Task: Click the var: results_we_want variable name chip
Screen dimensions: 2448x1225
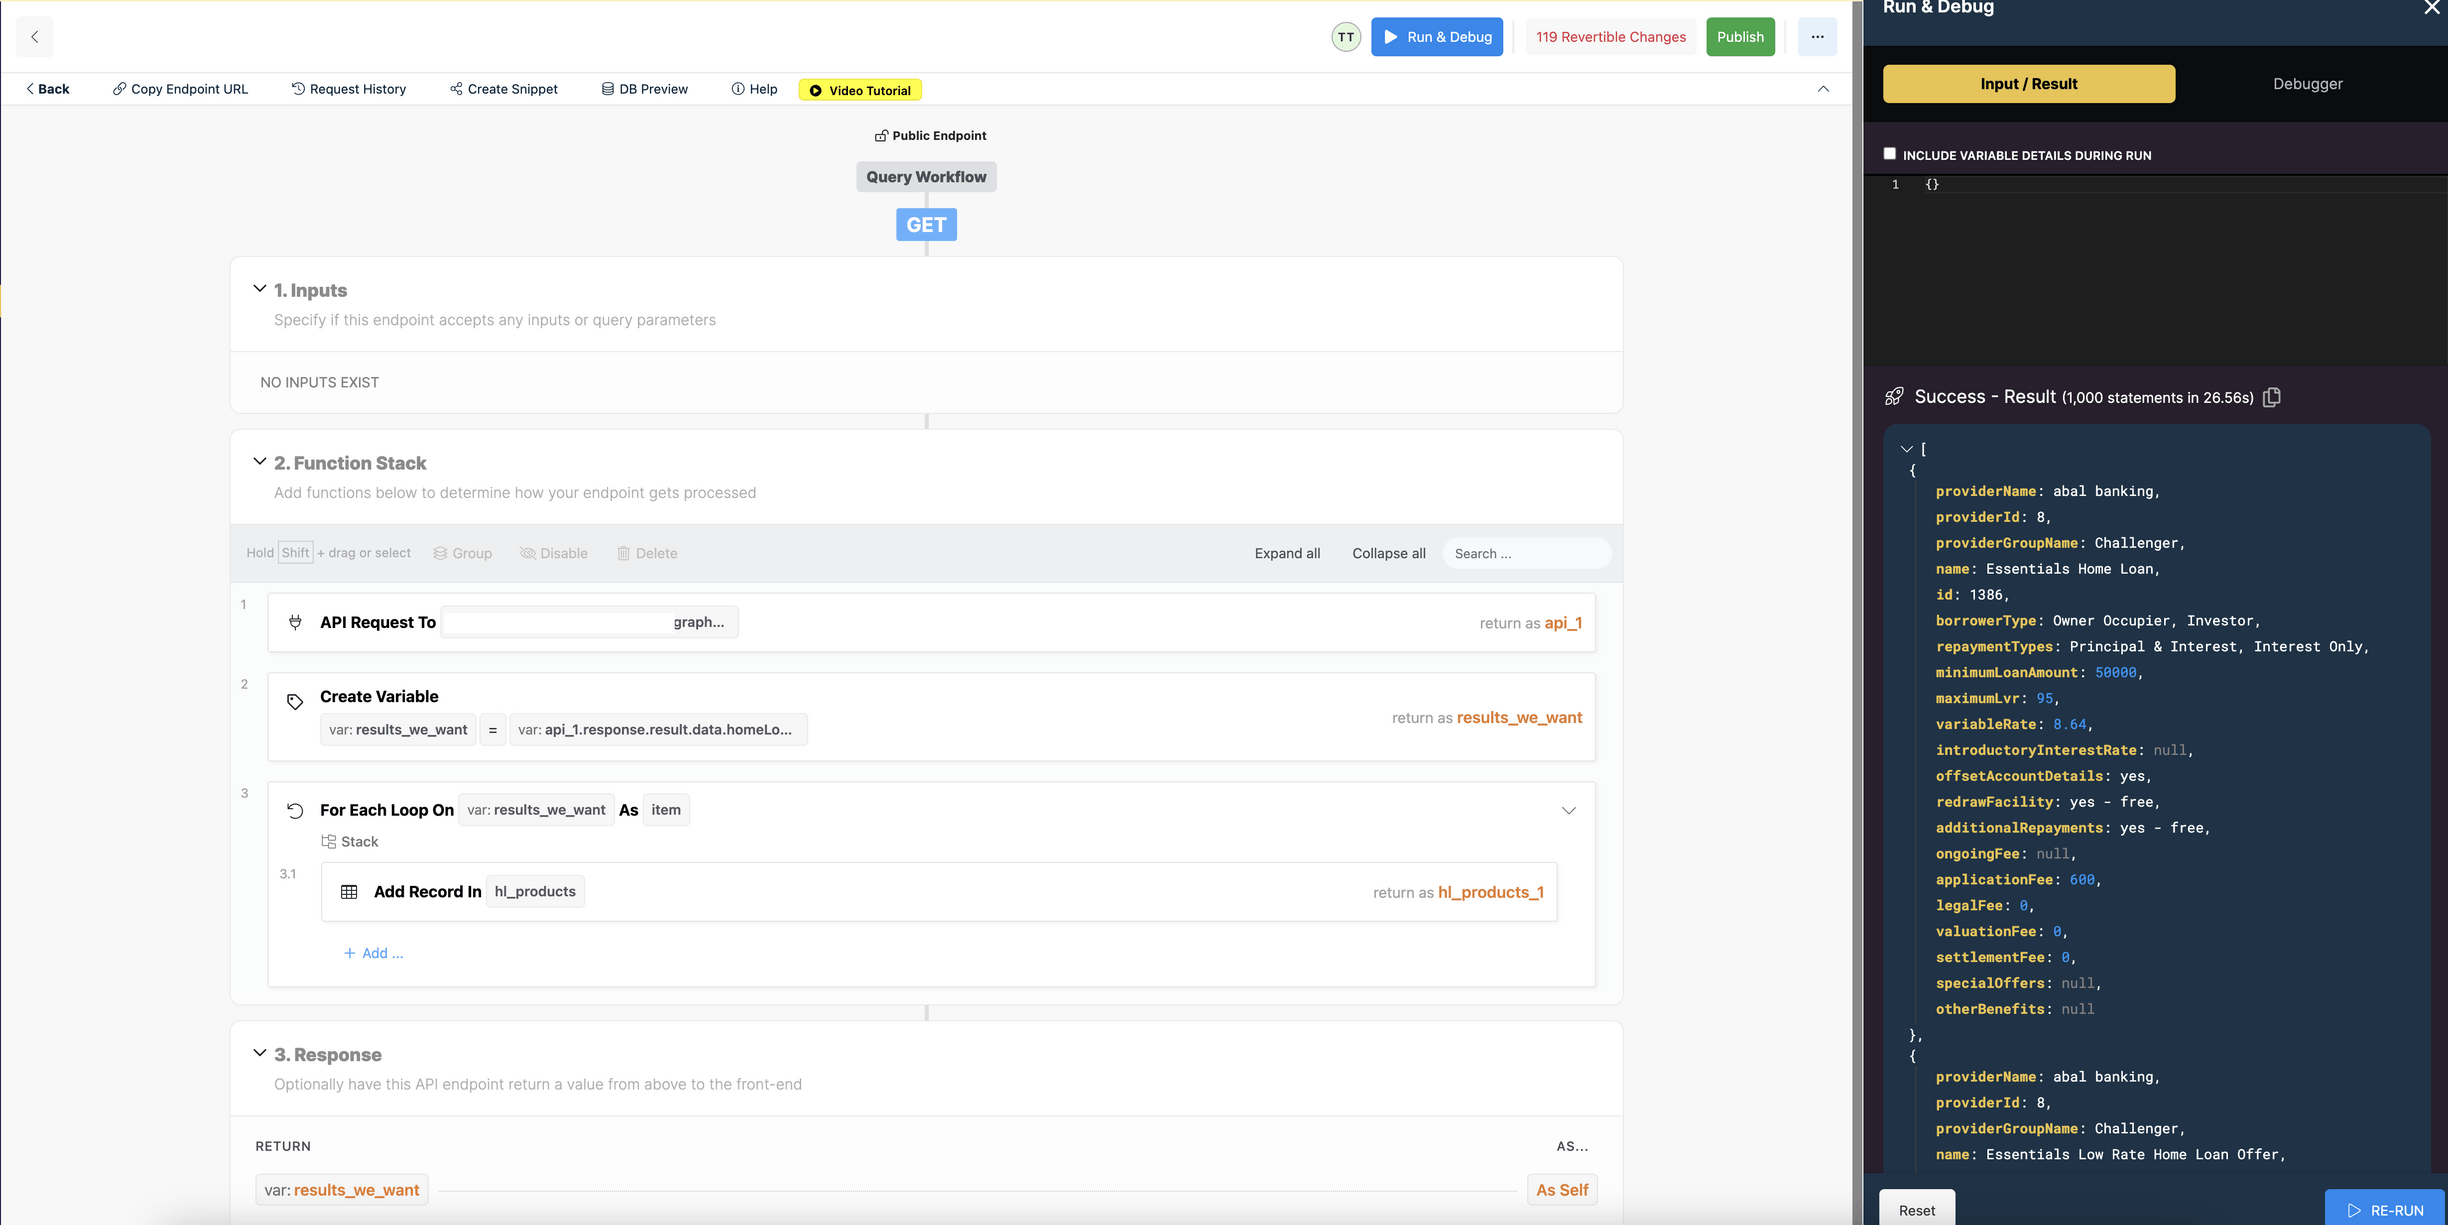Action: pos(398,730)
